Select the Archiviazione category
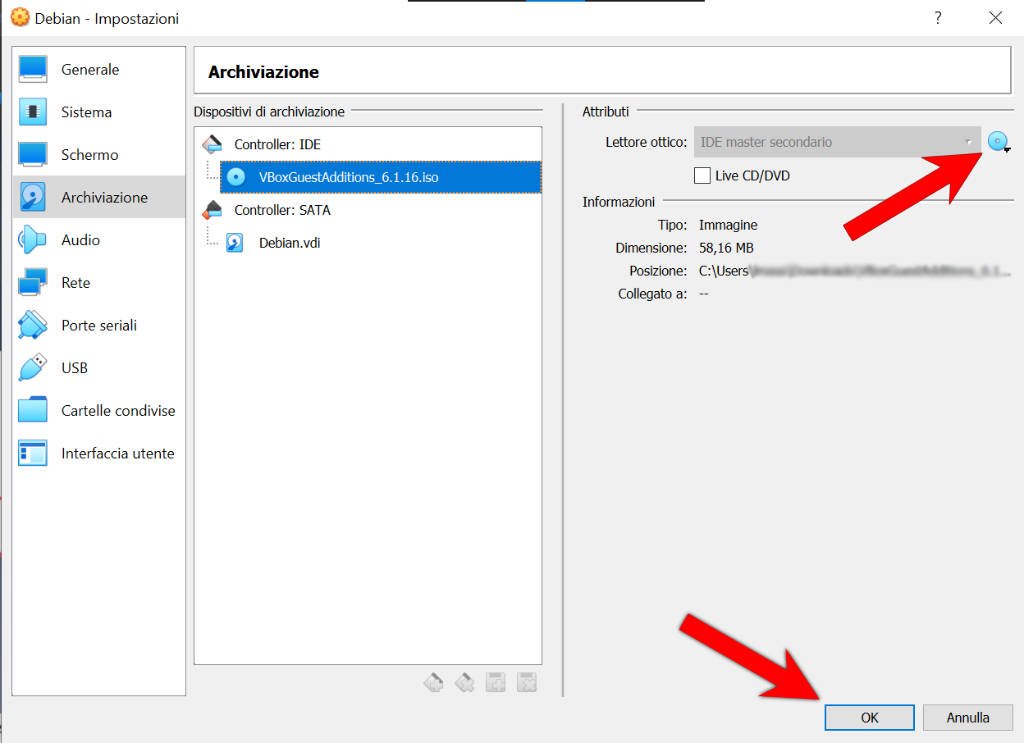The width and height of the screenshot is (1024, 743). [x=99, y=197]
